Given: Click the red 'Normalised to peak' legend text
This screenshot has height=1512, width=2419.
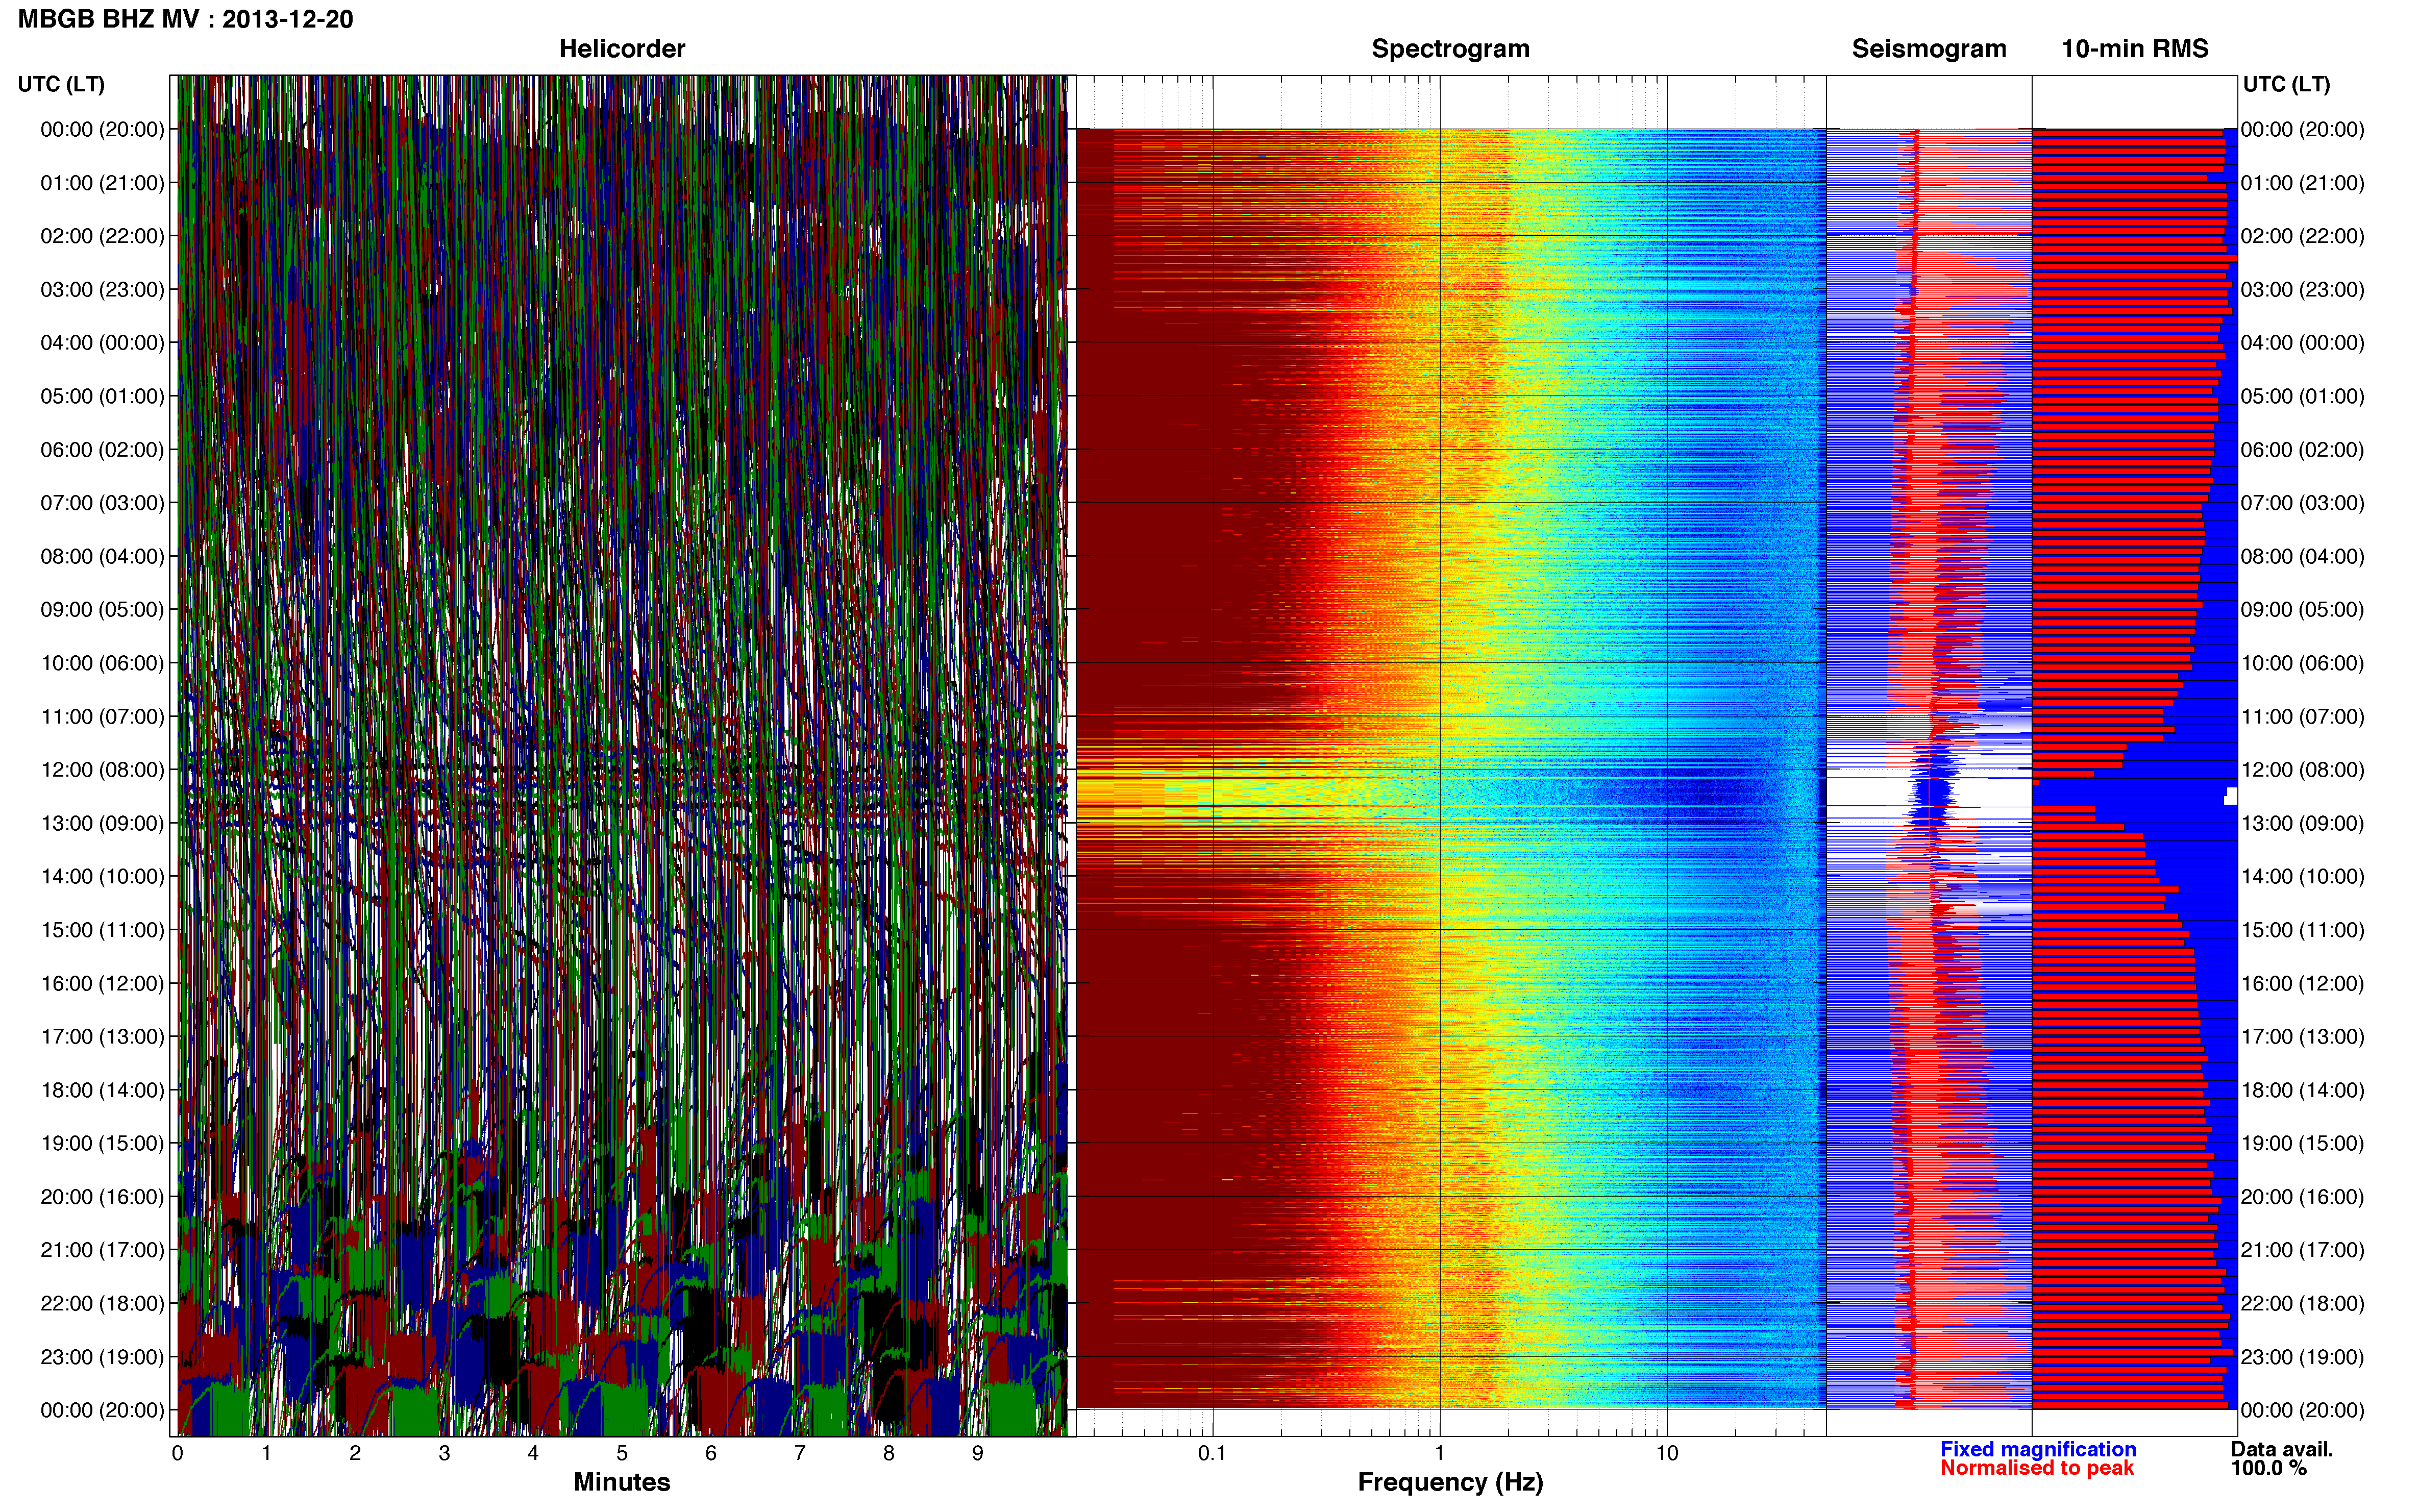Looking at the screenshot, I should click(x=2037, y=1468).
